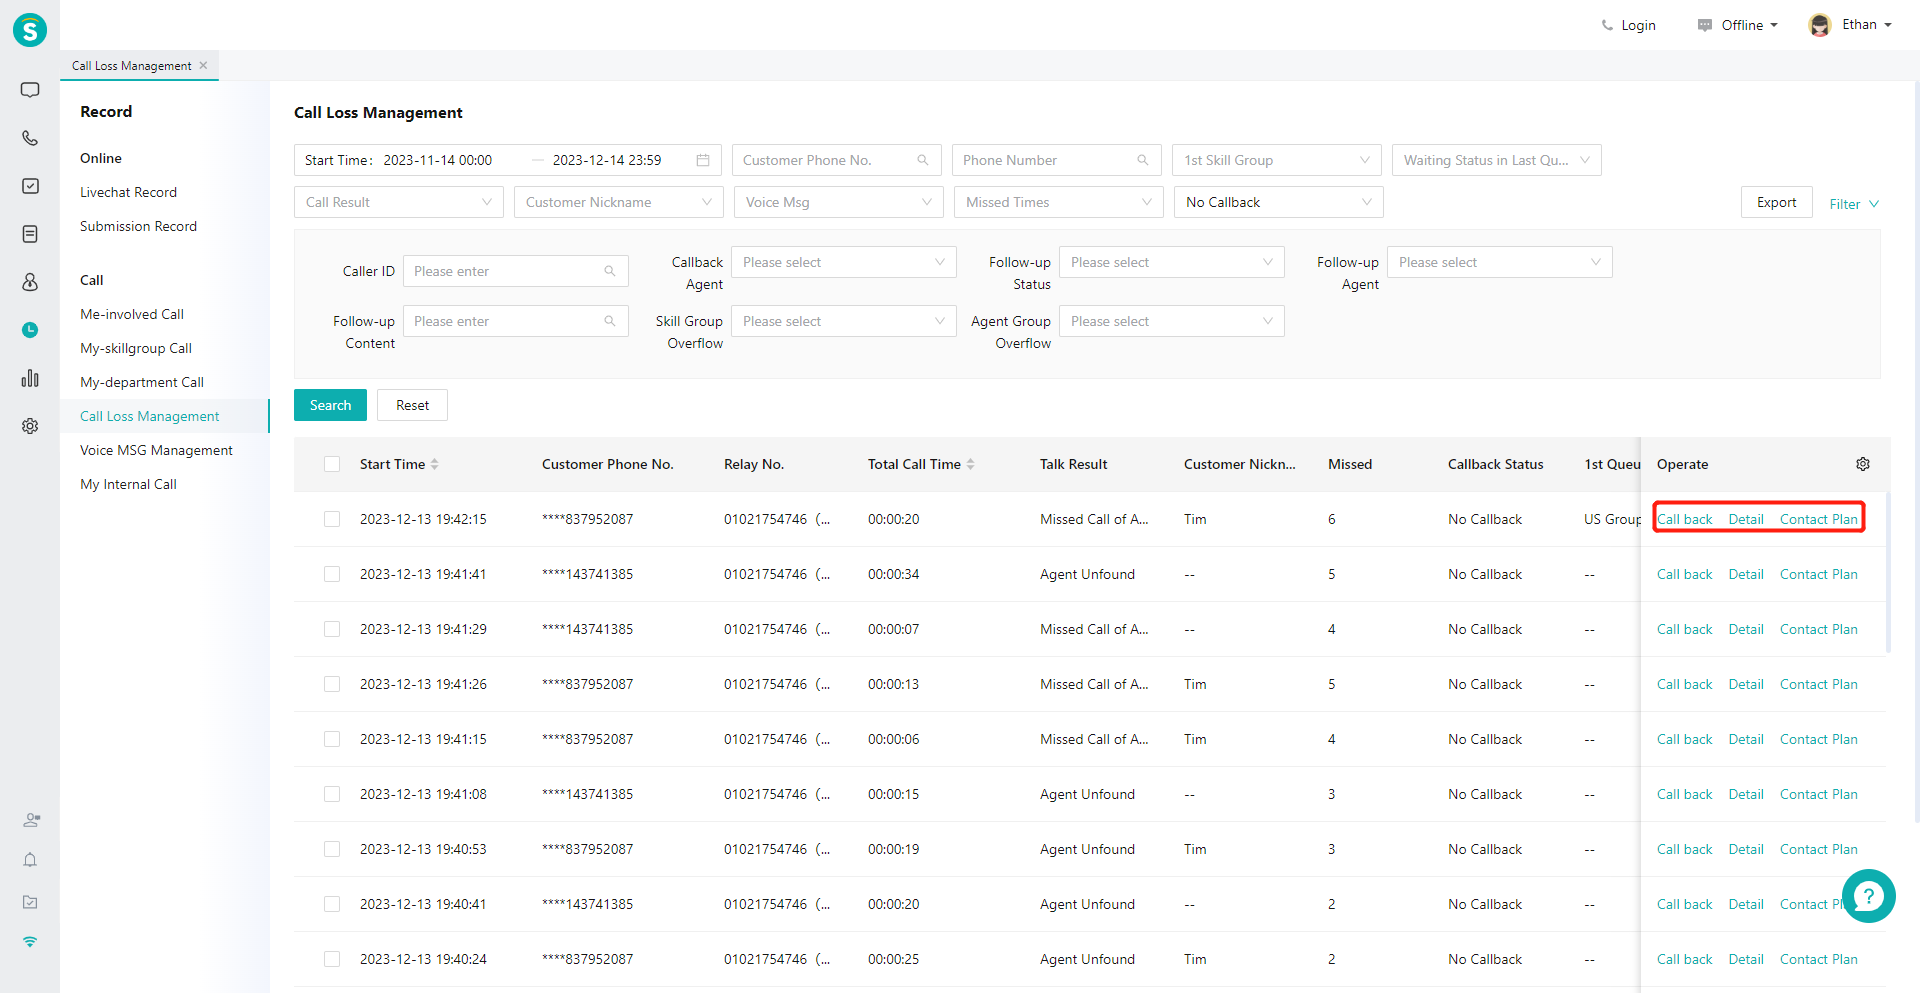This screenshot has height=993, width=1920.
Task: Open Voice MSG Management menu item
Action: pyautogui.click(x=156, y=450)
